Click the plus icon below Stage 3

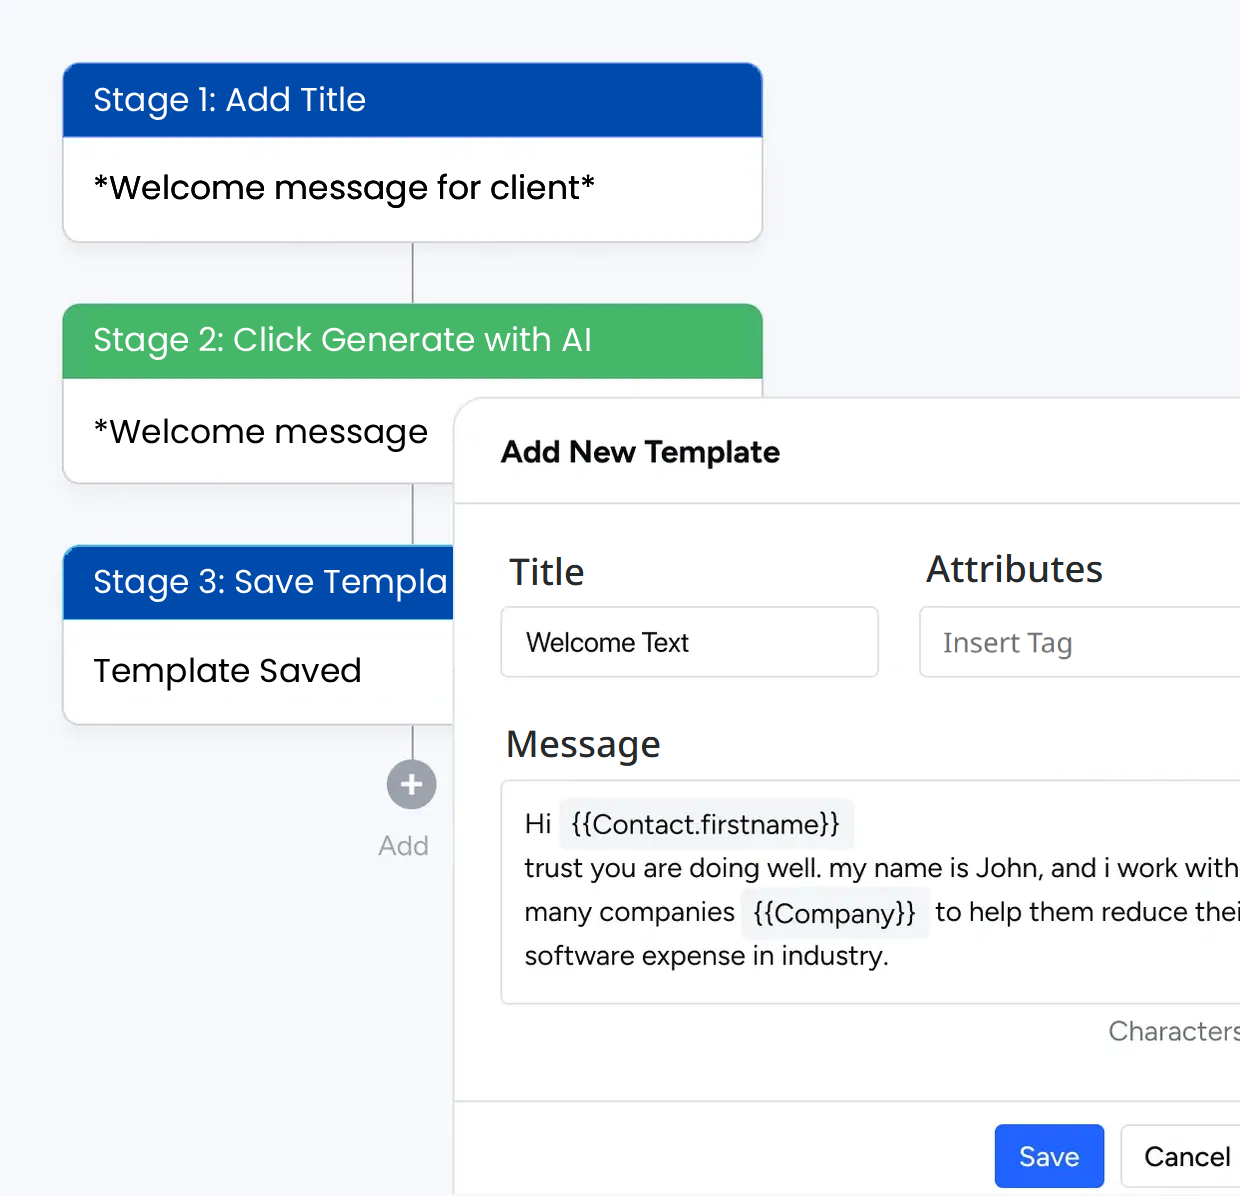point(411,785)
